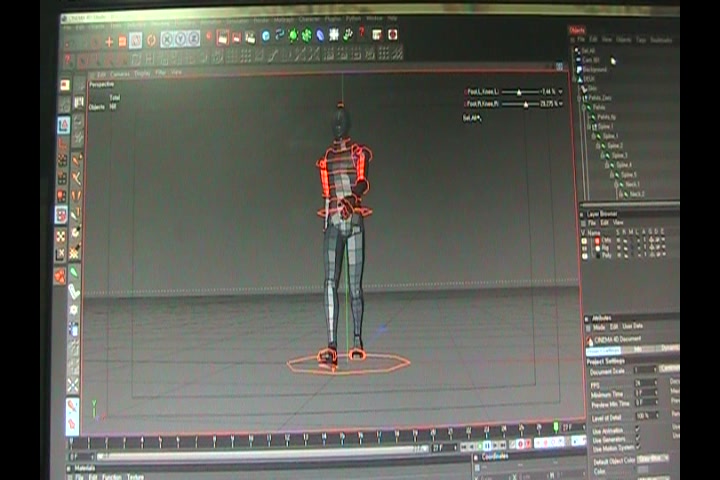Click the green playhead marker on timeline
This screenshot has height=480, width=720.
[x=556, y=428]
